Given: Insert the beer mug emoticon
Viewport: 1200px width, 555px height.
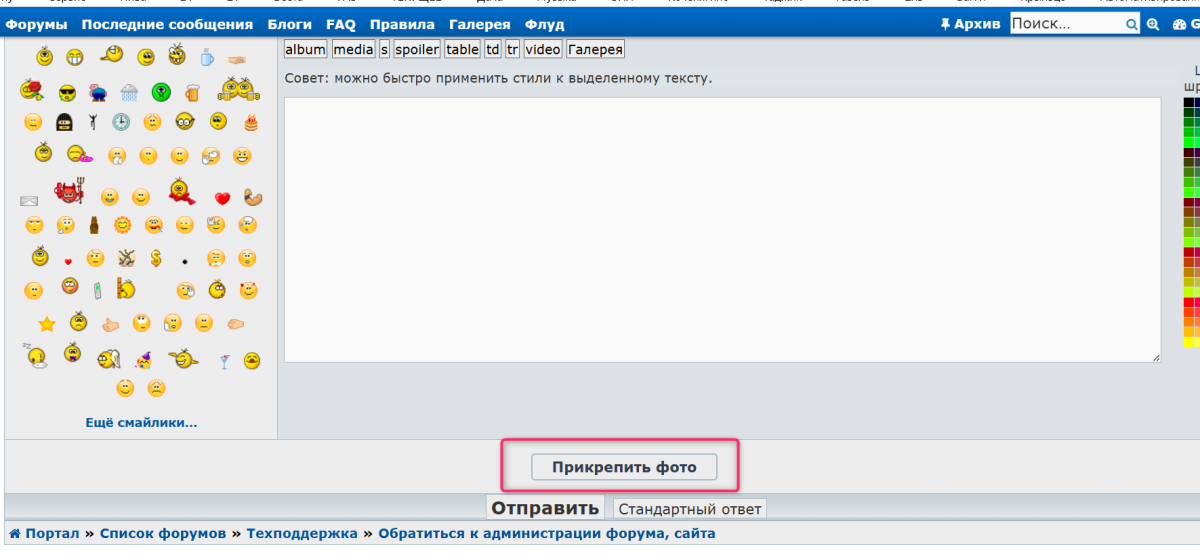Looking at the screenshot, I should pyautogui.click(x=192, y=93).
